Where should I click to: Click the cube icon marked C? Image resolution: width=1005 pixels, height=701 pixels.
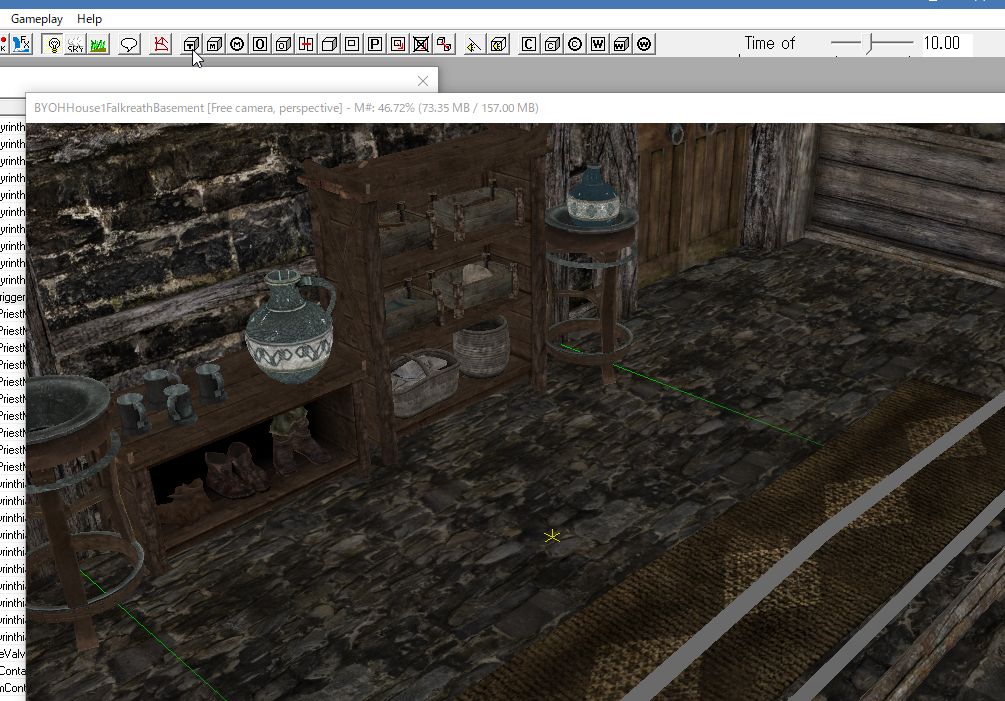click(x=552, y=44)
